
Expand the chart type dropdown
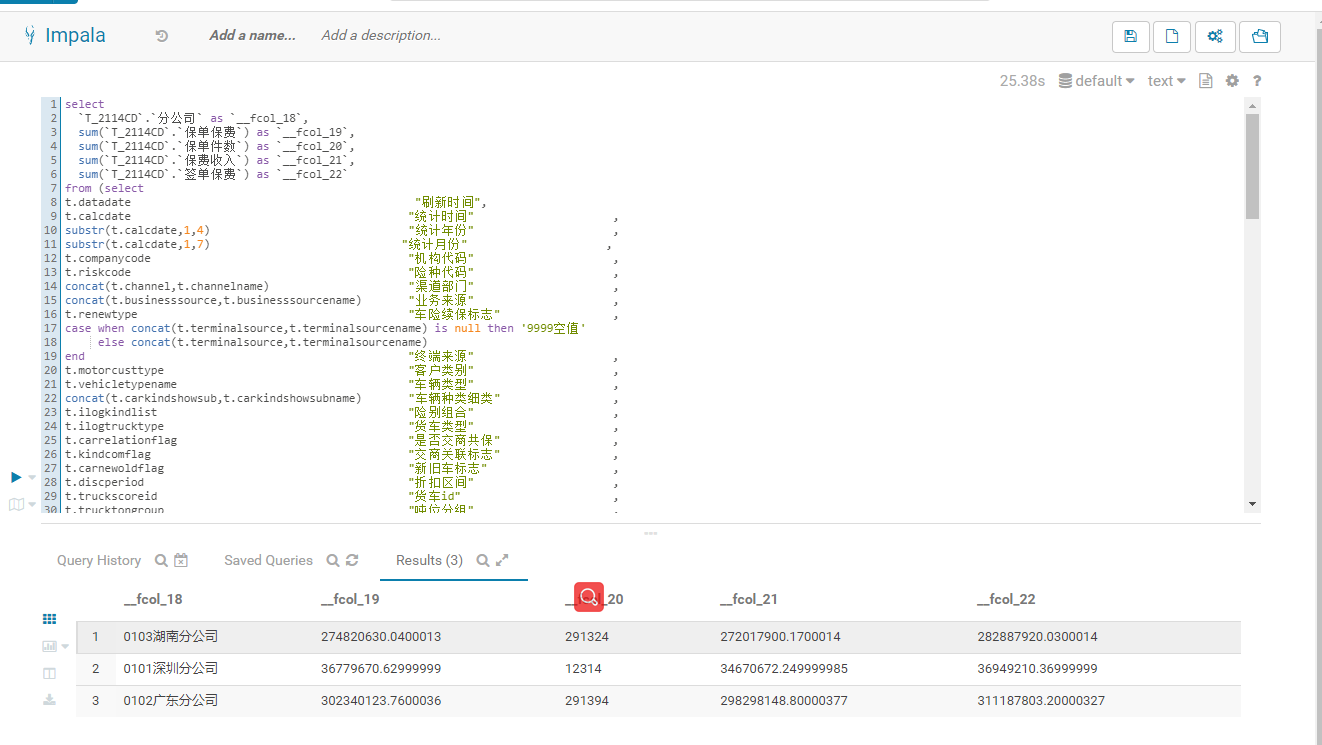[66, 646]
